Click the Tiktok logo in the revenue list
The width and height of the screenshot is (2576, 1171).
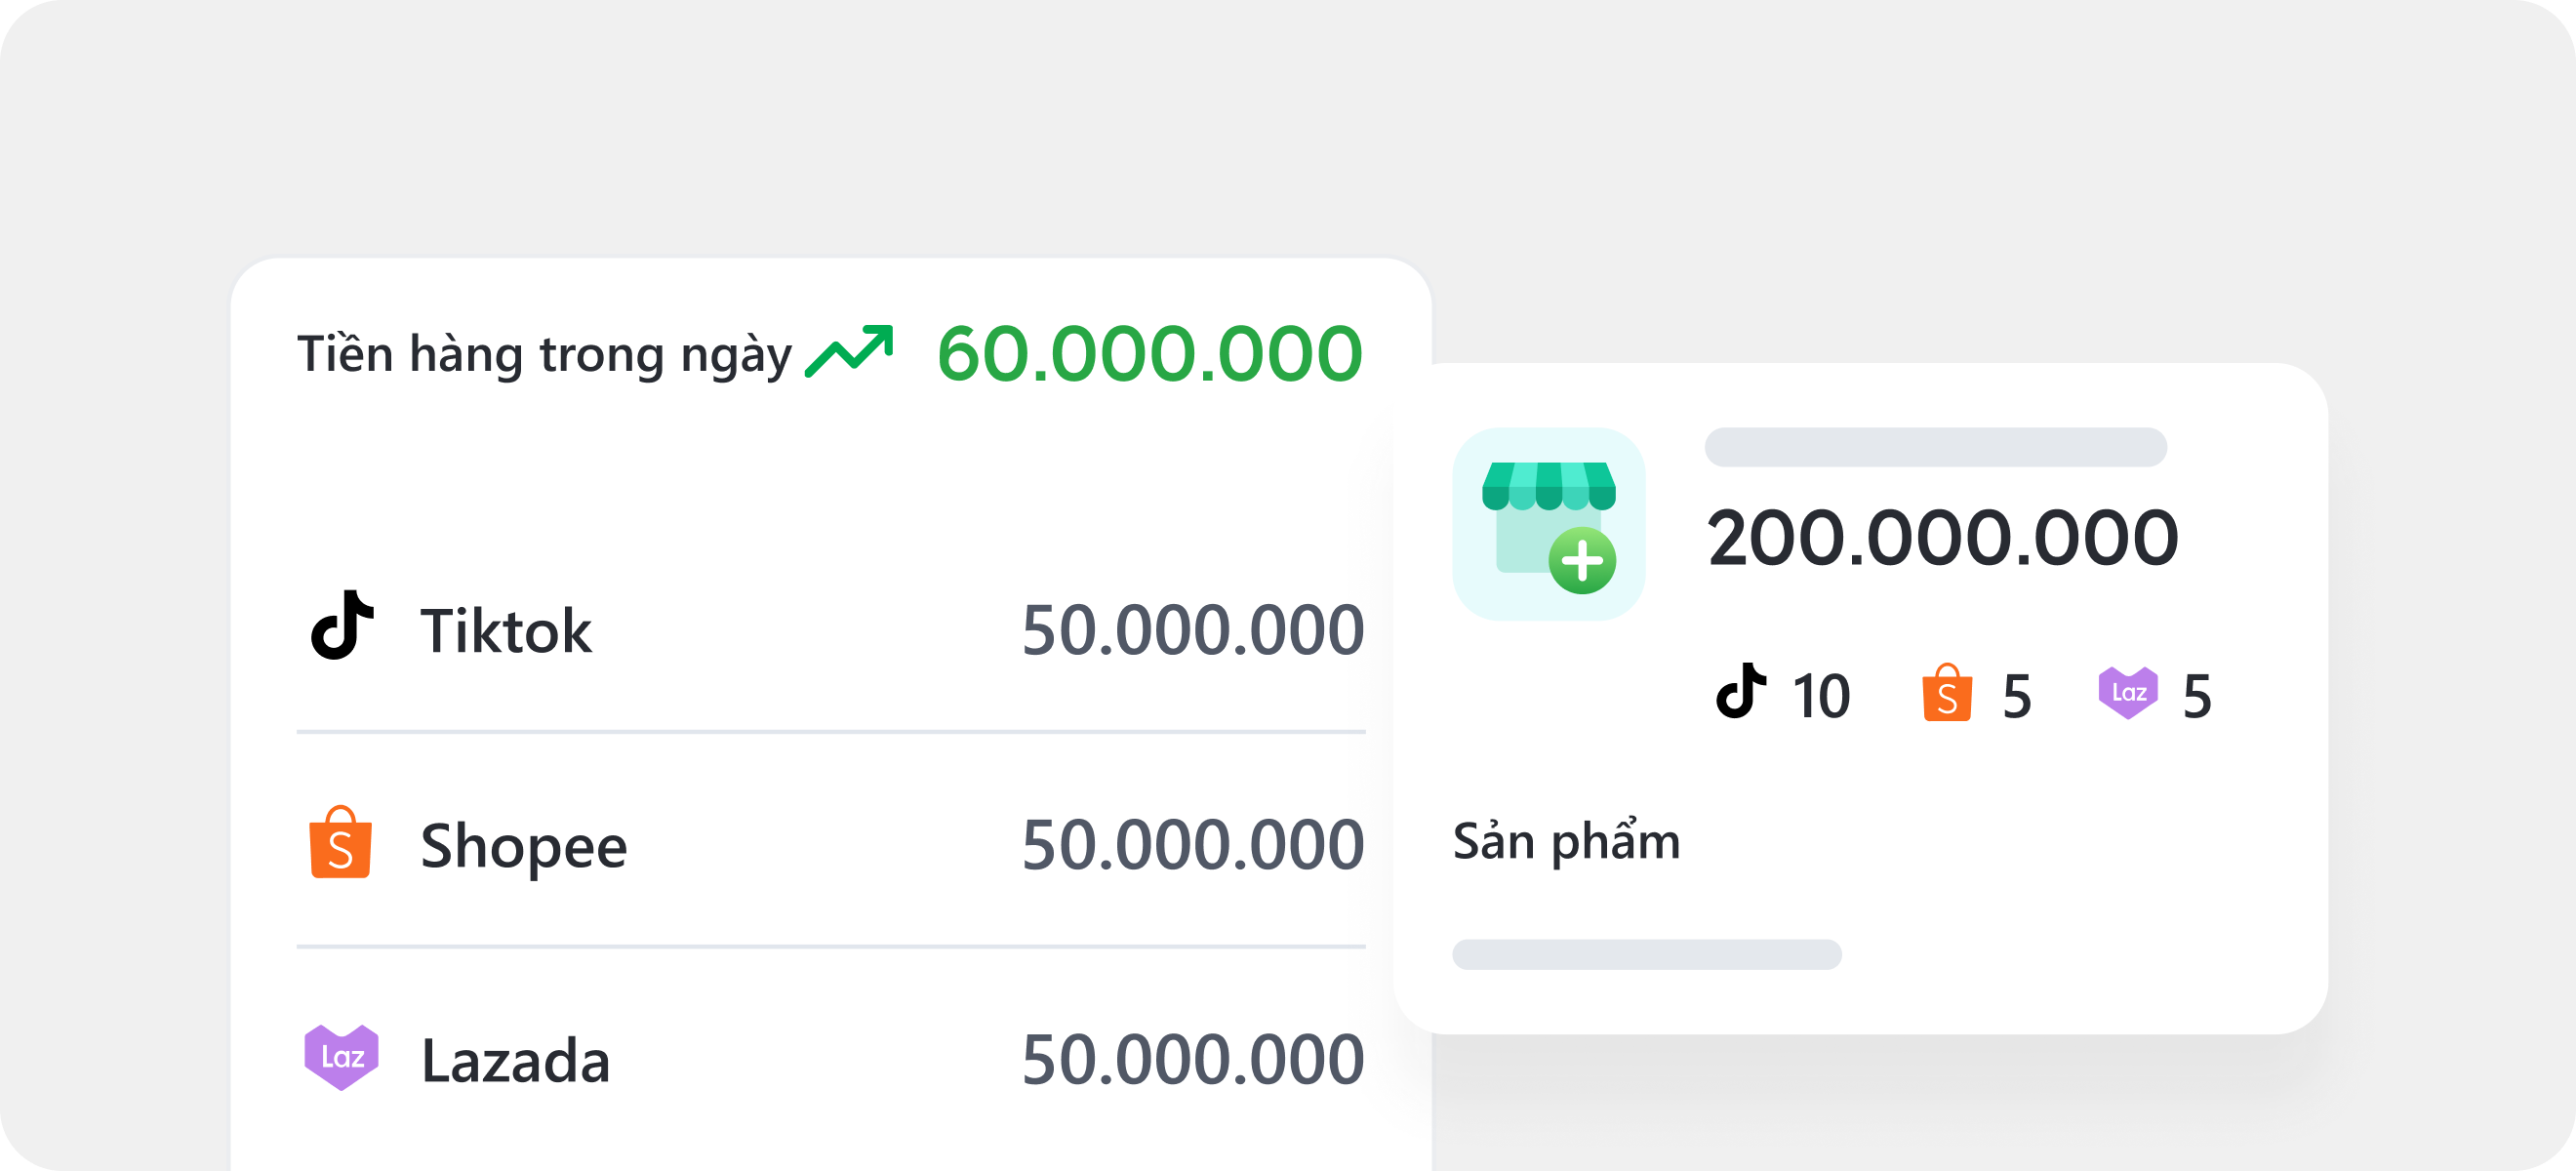[x=342, y=626]
